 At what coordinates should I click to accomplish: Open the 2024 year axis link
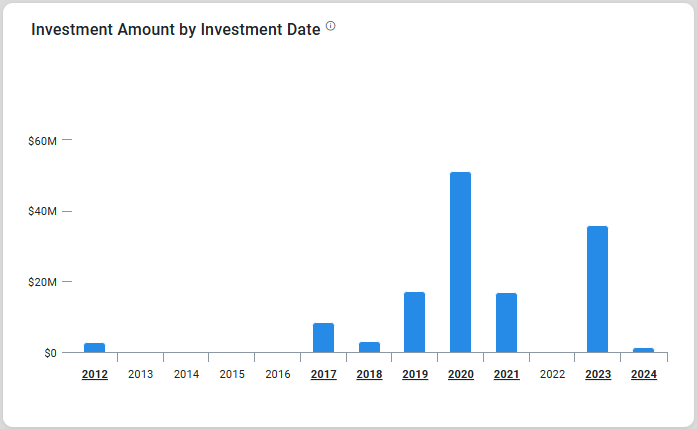[643, 374]
